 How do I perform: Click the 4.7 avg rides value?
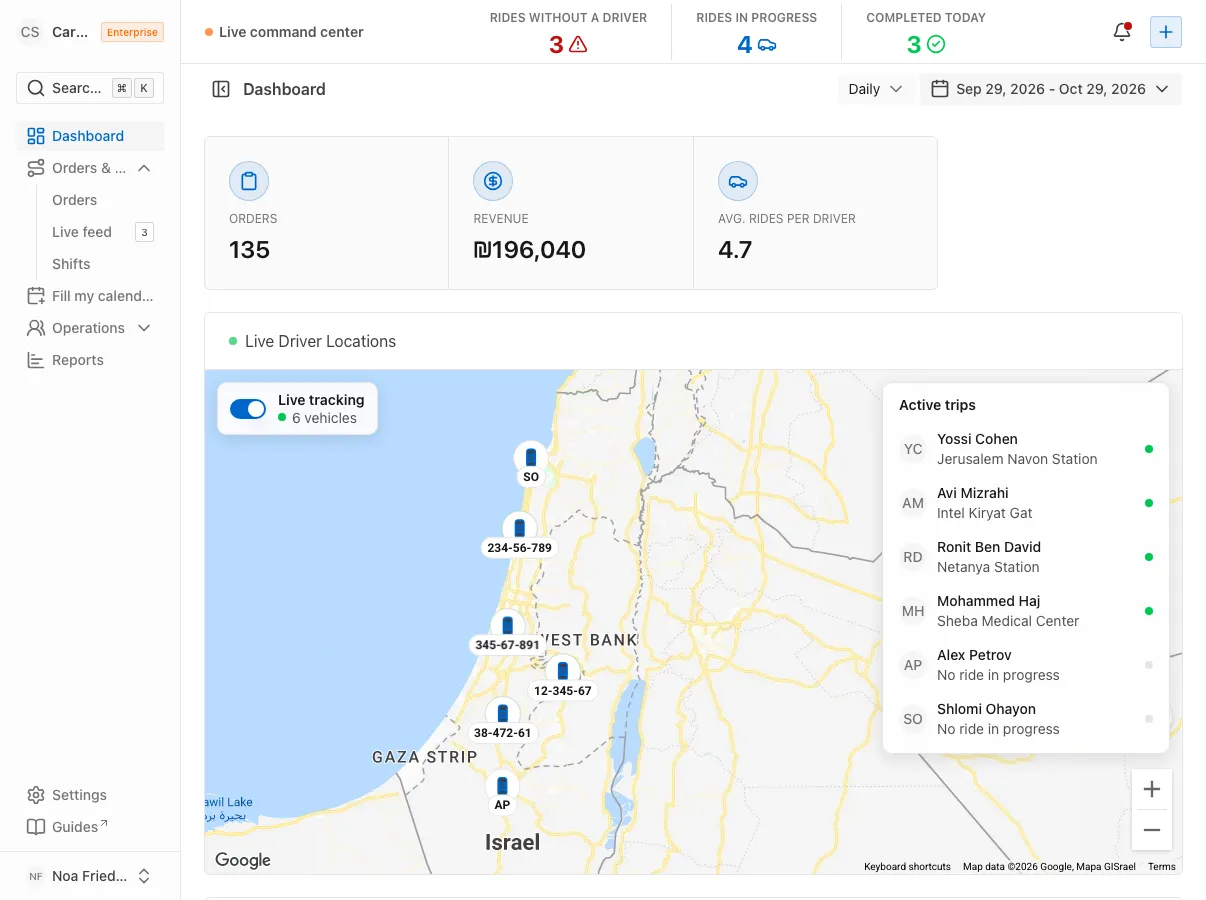tap(735, 250)
